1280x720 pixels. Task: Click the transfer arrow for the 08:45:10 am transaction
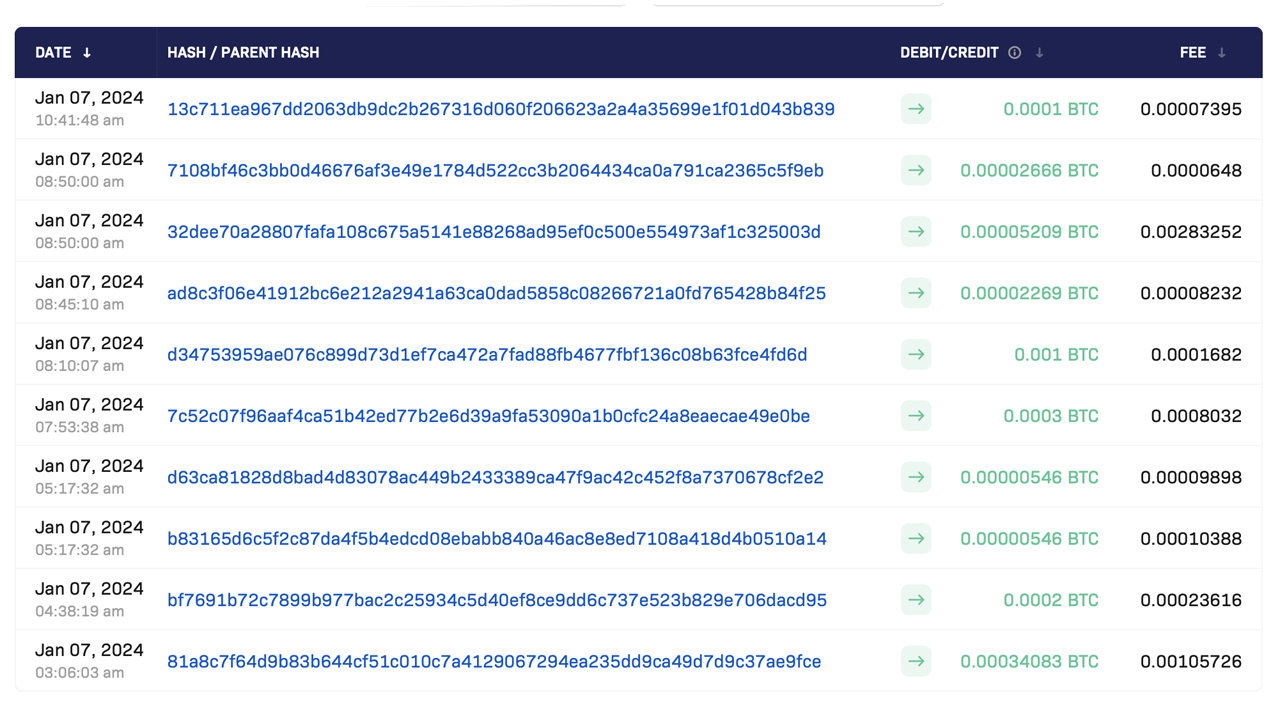[x=916, y=293]
